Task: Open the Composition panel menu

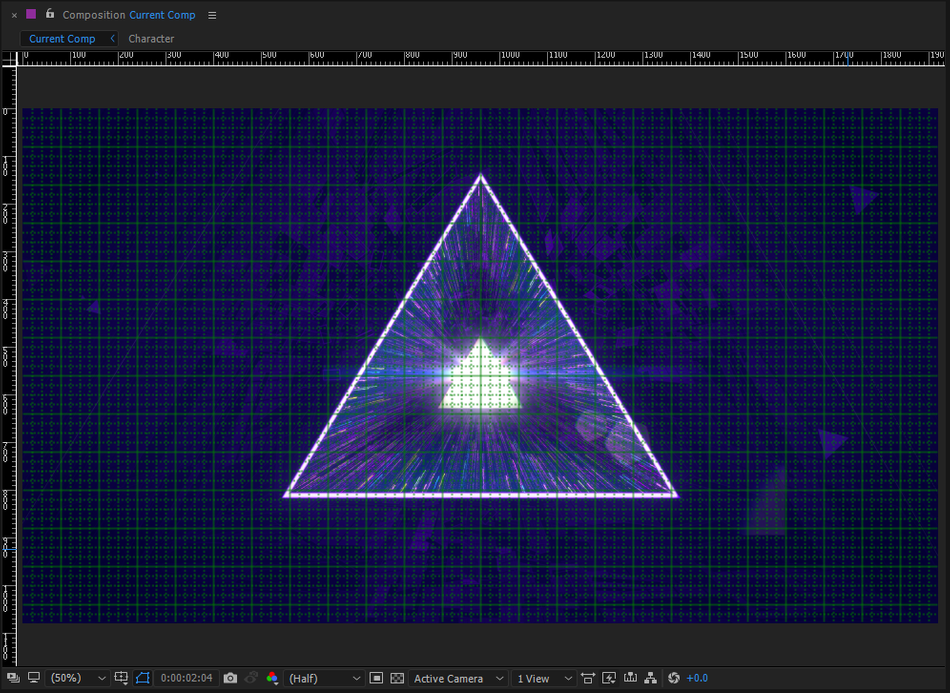Action: 211,15
